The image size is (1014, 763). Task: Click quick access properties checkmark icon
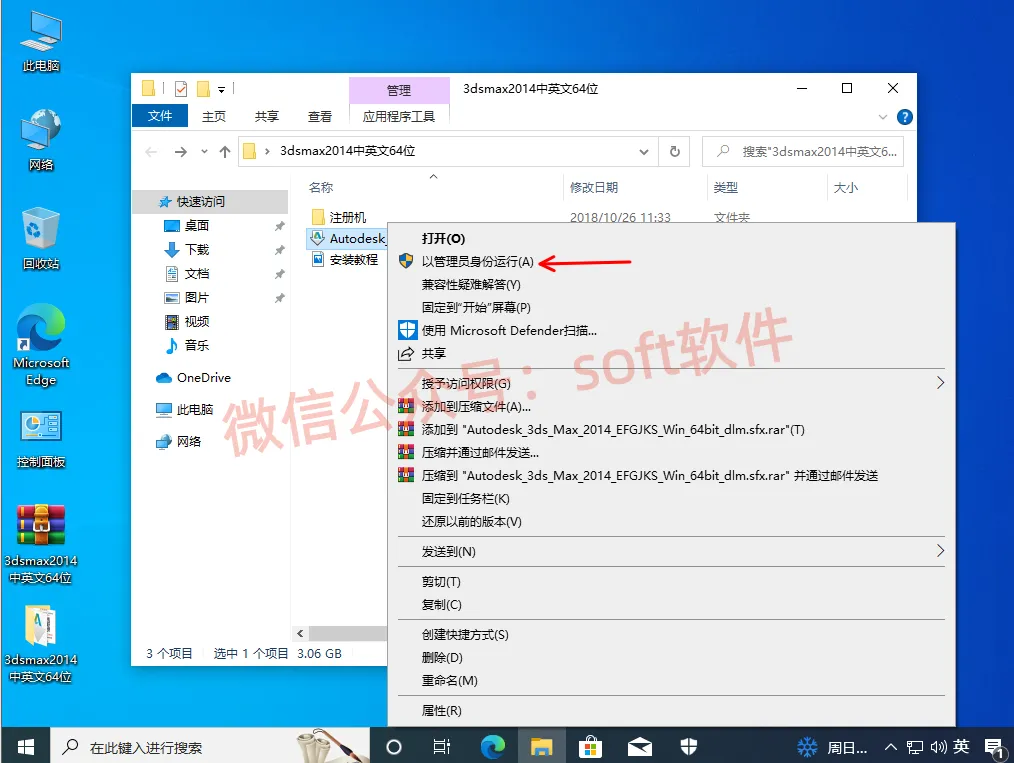click(181, 89)
